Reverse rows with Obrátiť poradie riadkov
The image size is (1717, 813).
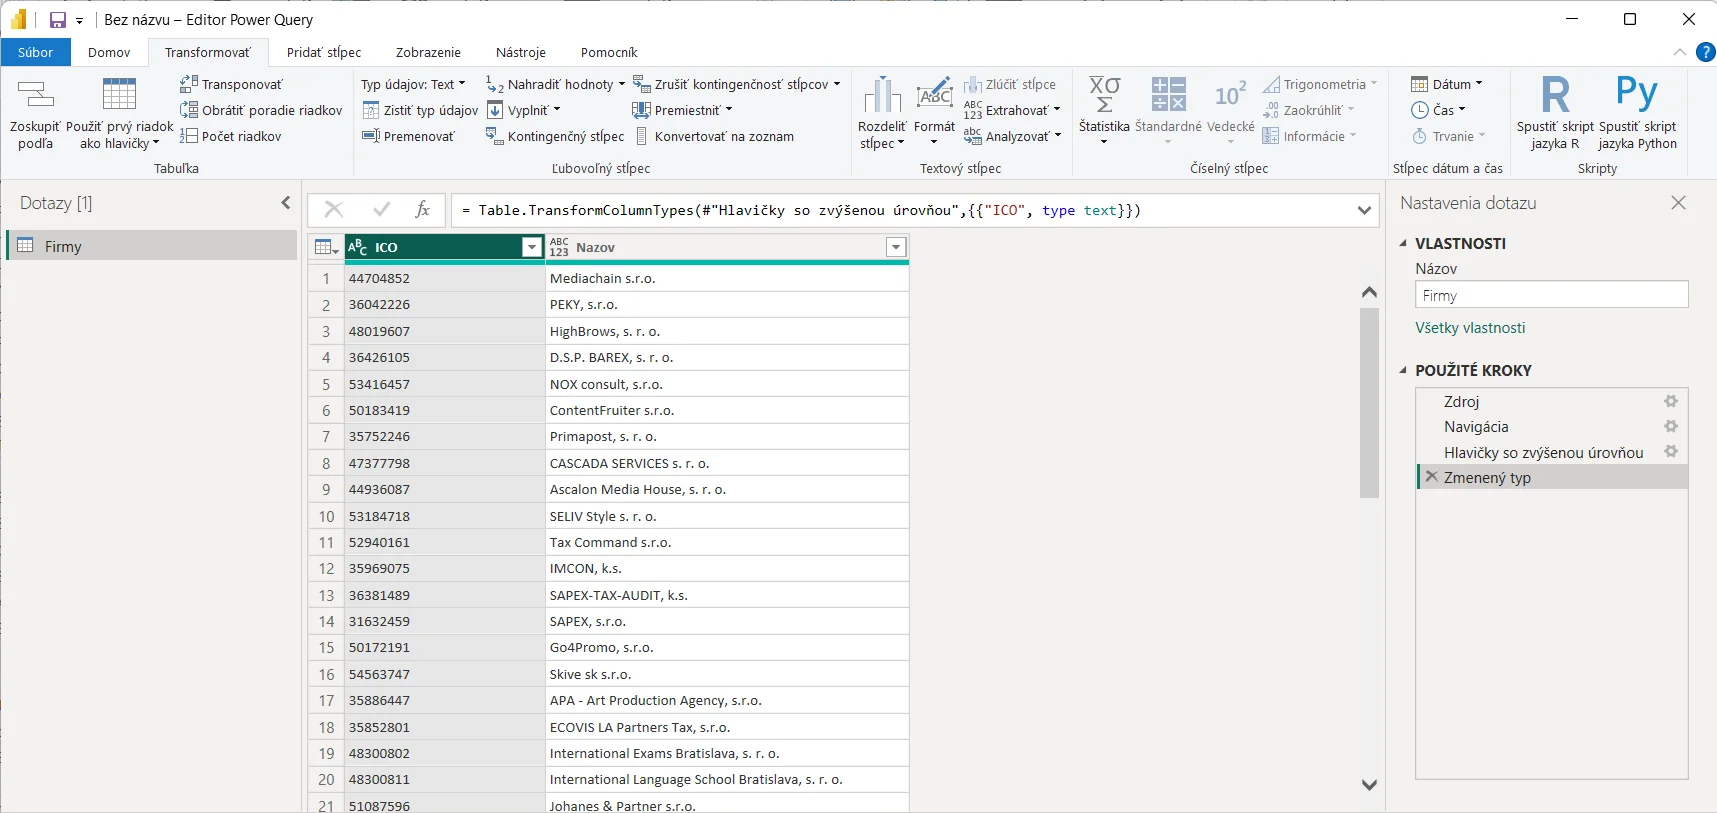261,110
